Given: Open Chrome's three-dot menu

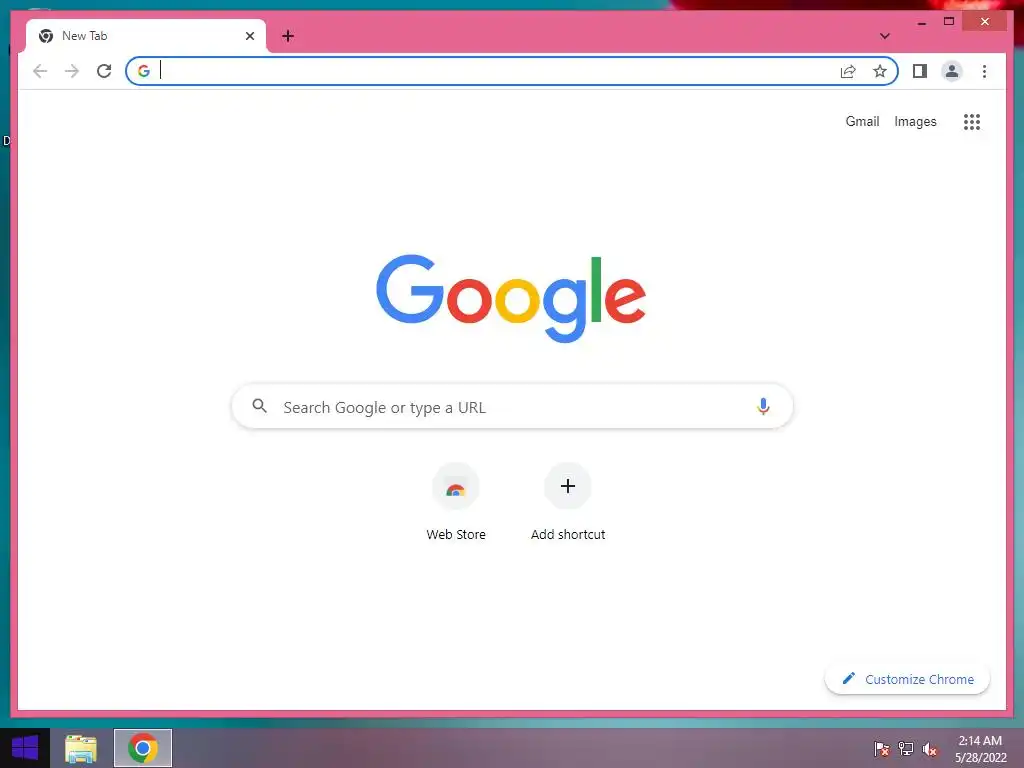Looking at the screenshot, I should coord(984,71).
